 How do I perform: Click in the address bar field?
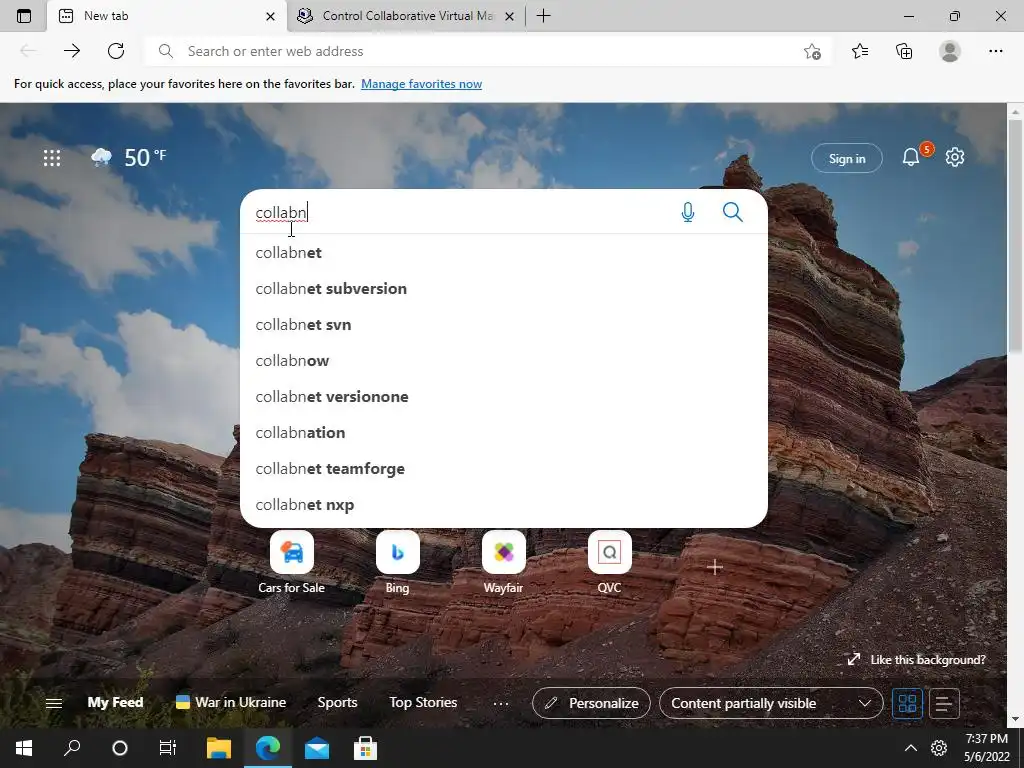[487, 51]
